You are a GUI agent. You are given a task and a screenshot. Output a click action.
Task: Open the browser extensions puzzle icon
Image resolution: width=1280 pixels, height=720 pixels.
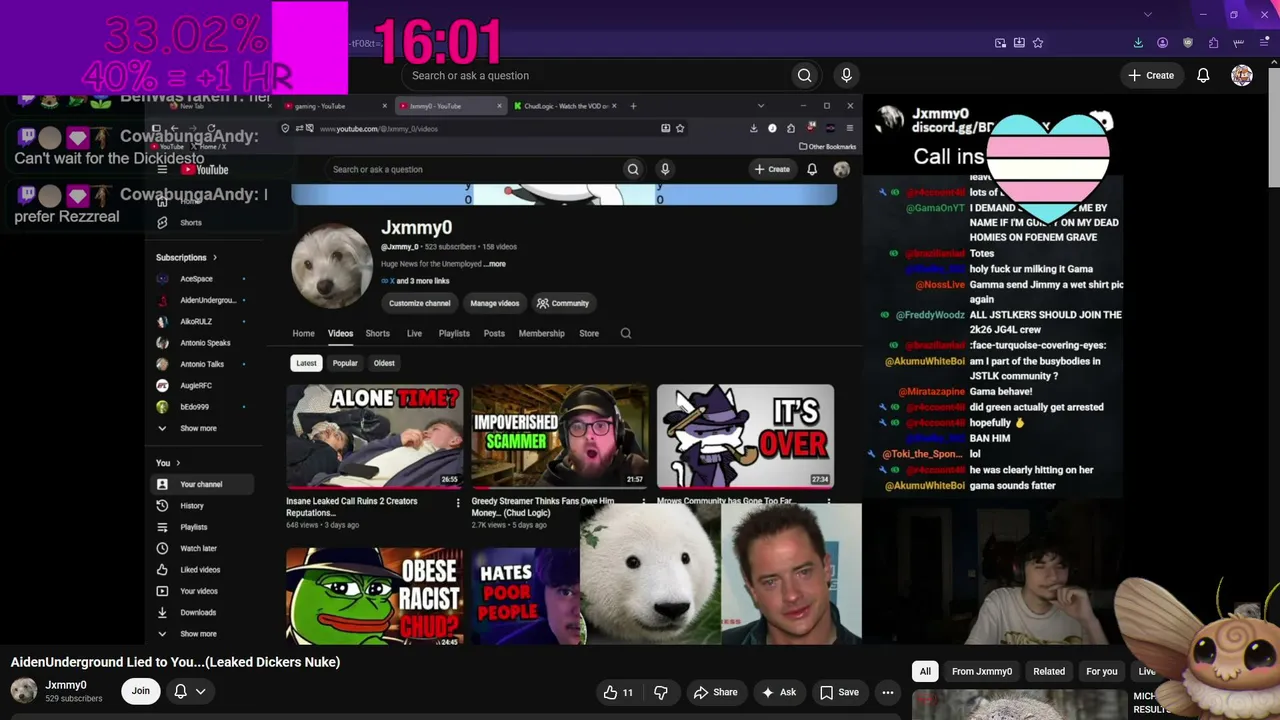[1213, 43]
